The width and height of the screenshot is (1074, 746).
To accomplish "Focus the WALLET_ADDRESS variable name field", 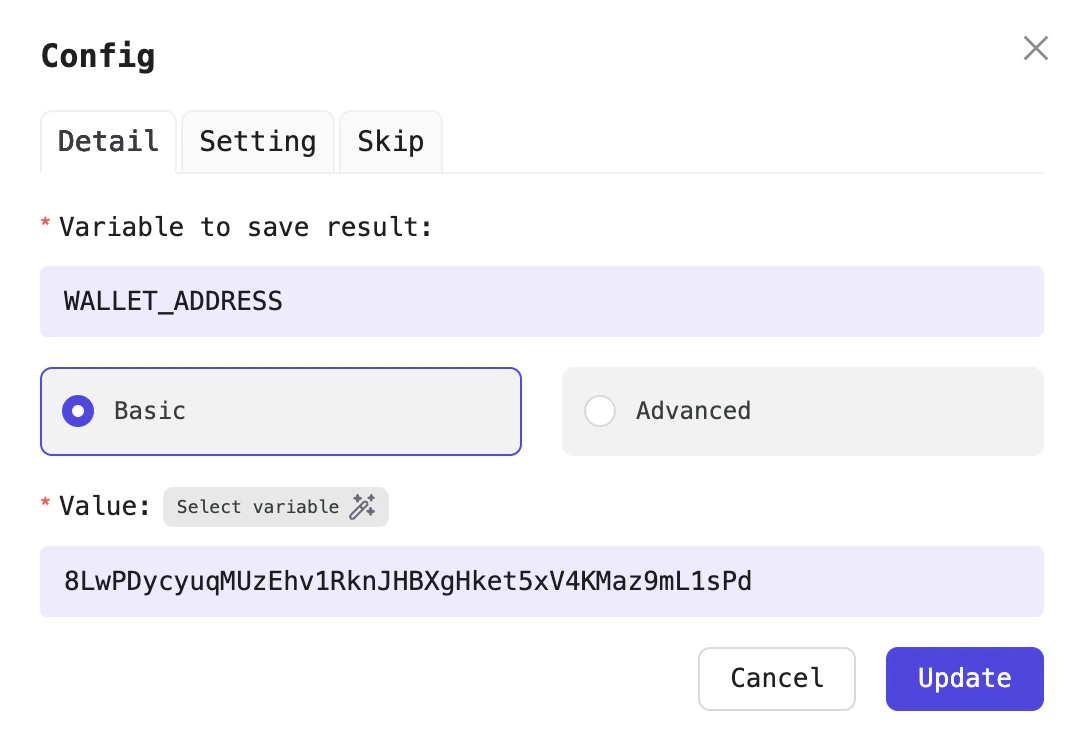I will (541, 301).
